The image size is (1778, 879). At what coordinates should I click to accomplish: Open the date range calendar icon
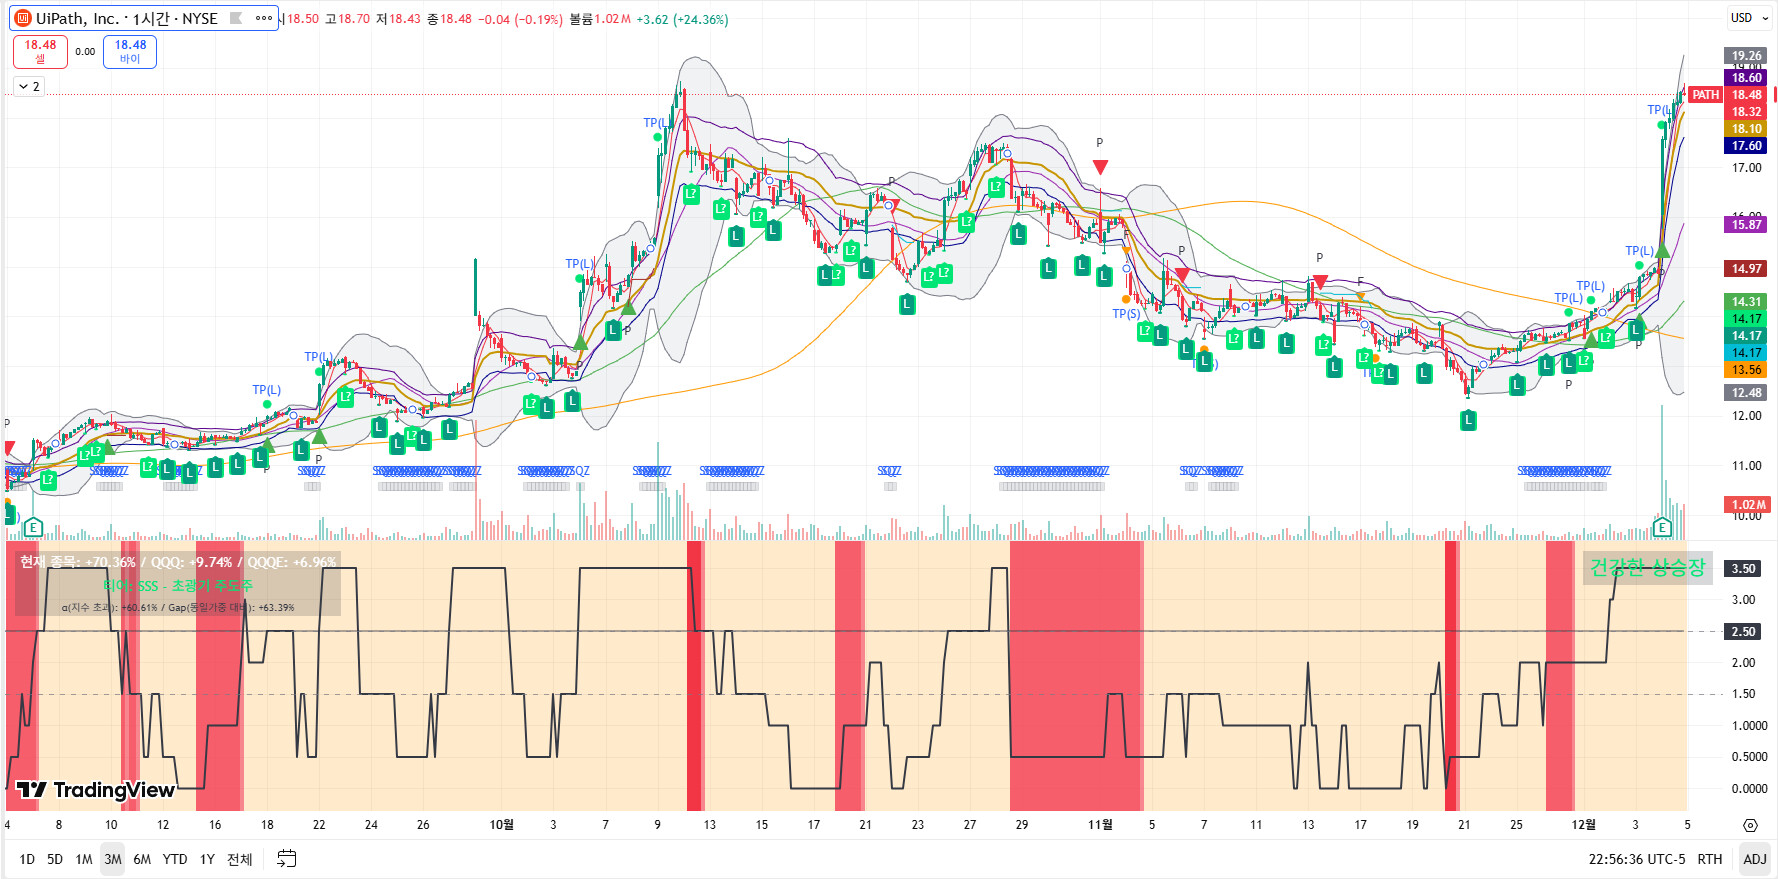pyautogui.click(x=286, y=859)
